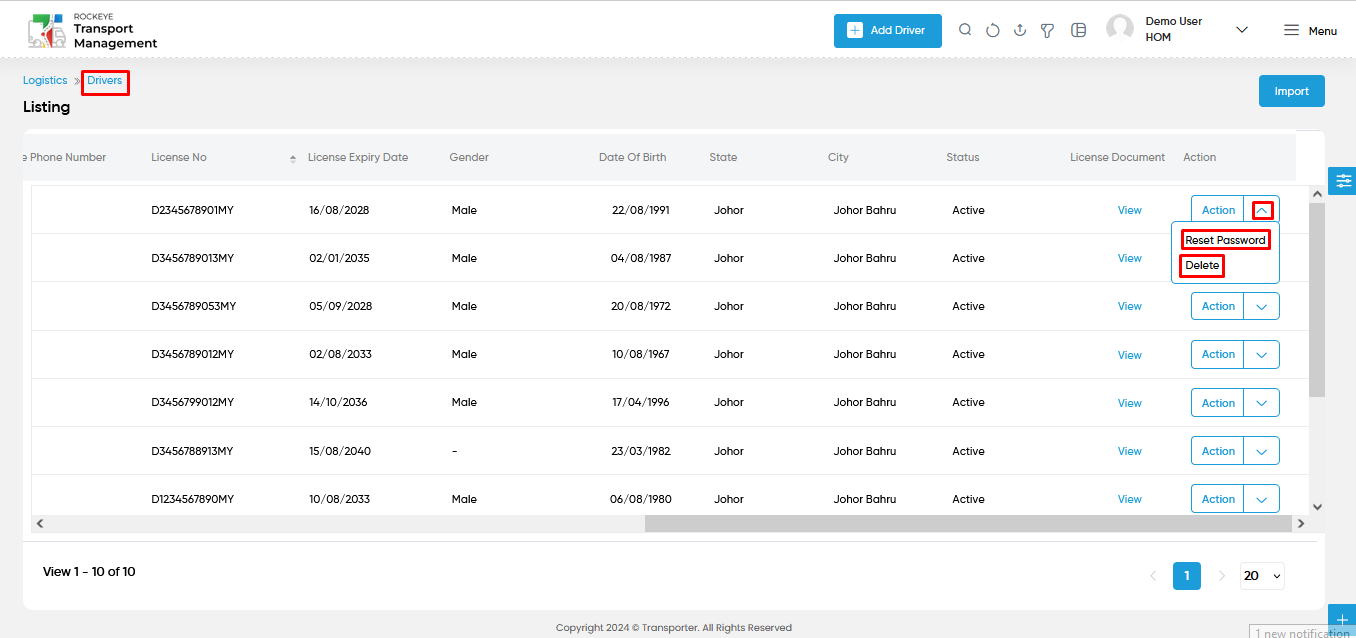Click the License Expiry Date column header
Viewport: 1356px width, 638px height.
tap(358, 157)
